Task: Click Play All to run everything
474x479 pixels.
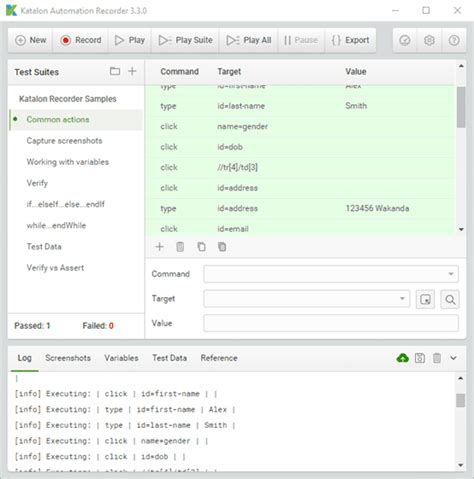Action: click(x=248, y=40)
